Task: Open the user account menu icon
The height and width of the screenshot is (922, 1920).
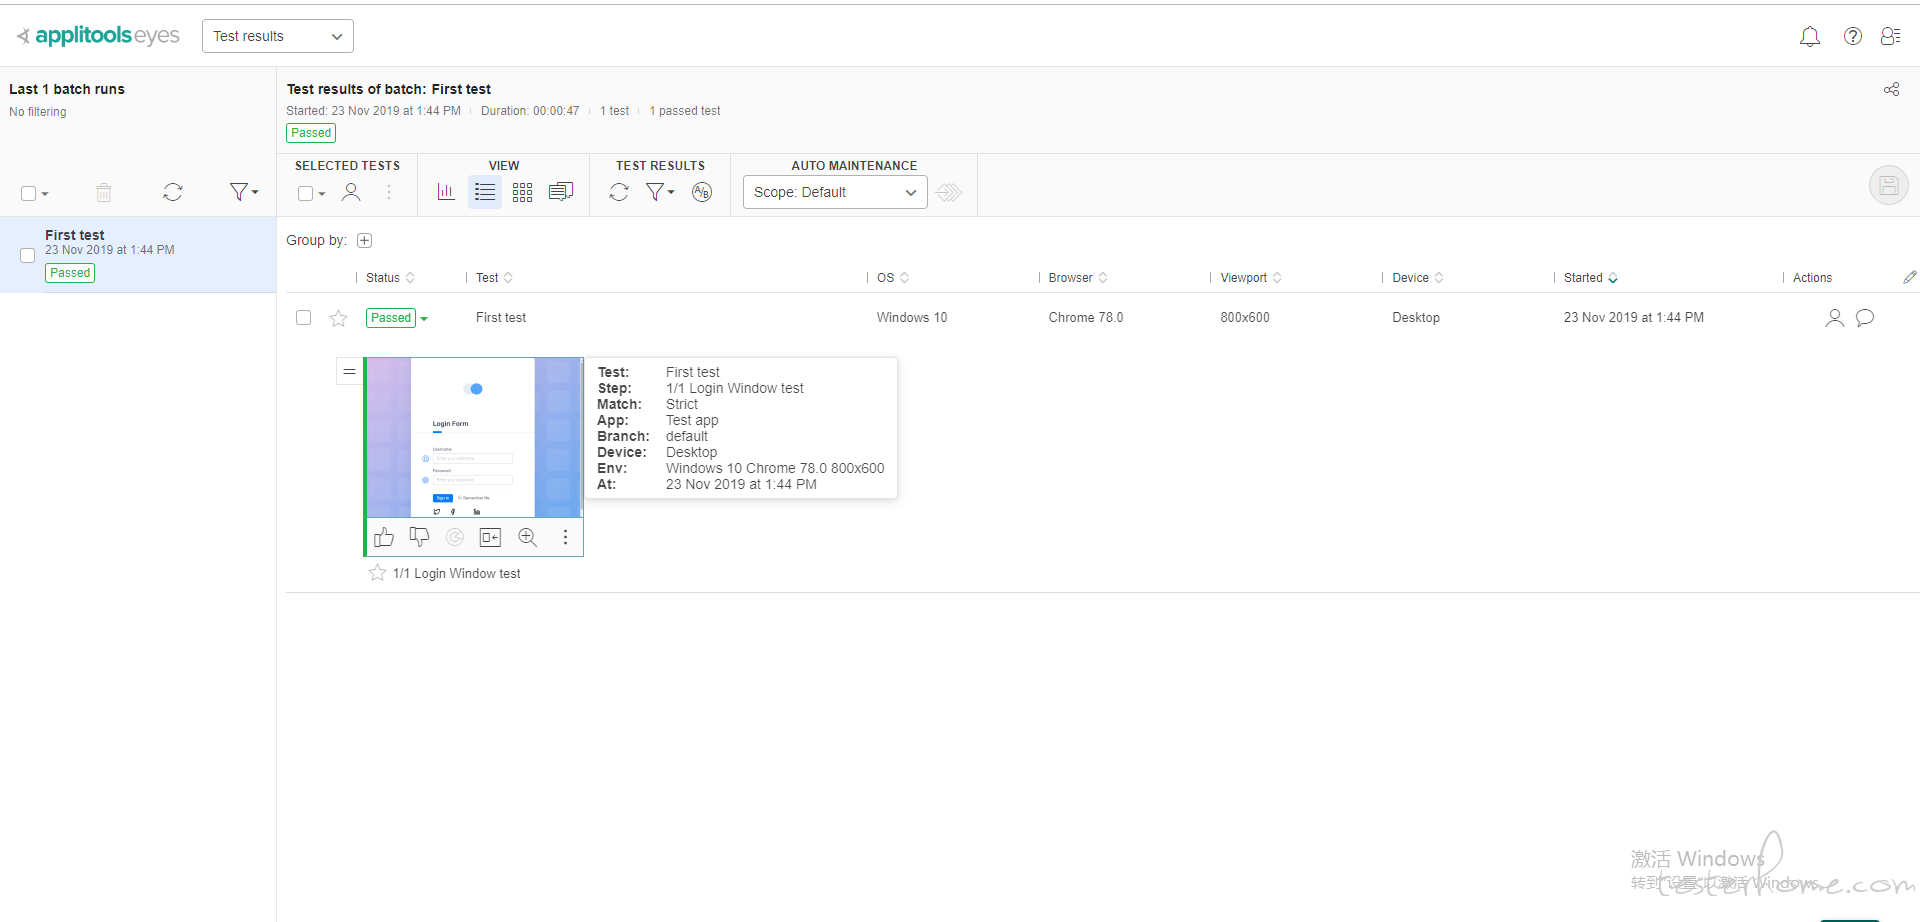Action: tap(1890, 36)
